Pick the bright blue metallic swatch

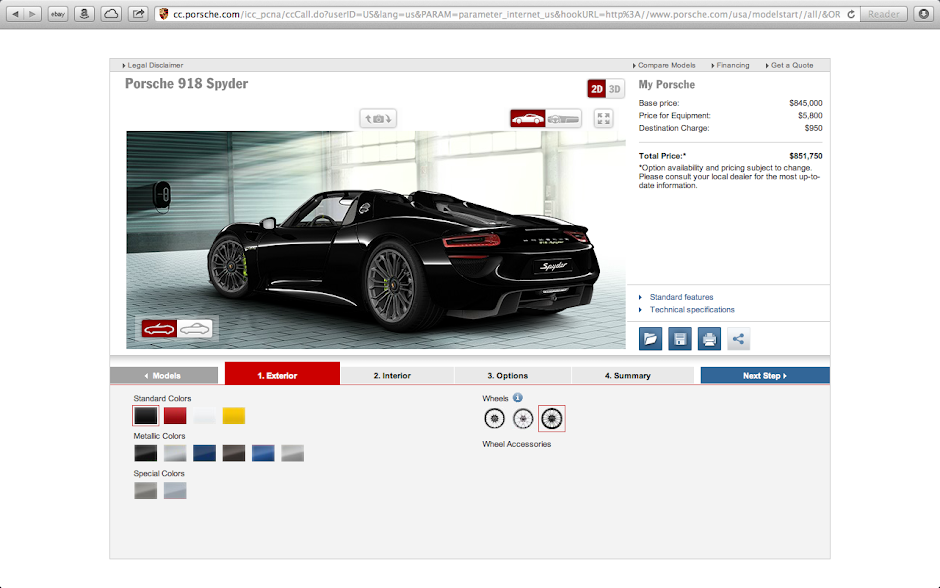263,453
